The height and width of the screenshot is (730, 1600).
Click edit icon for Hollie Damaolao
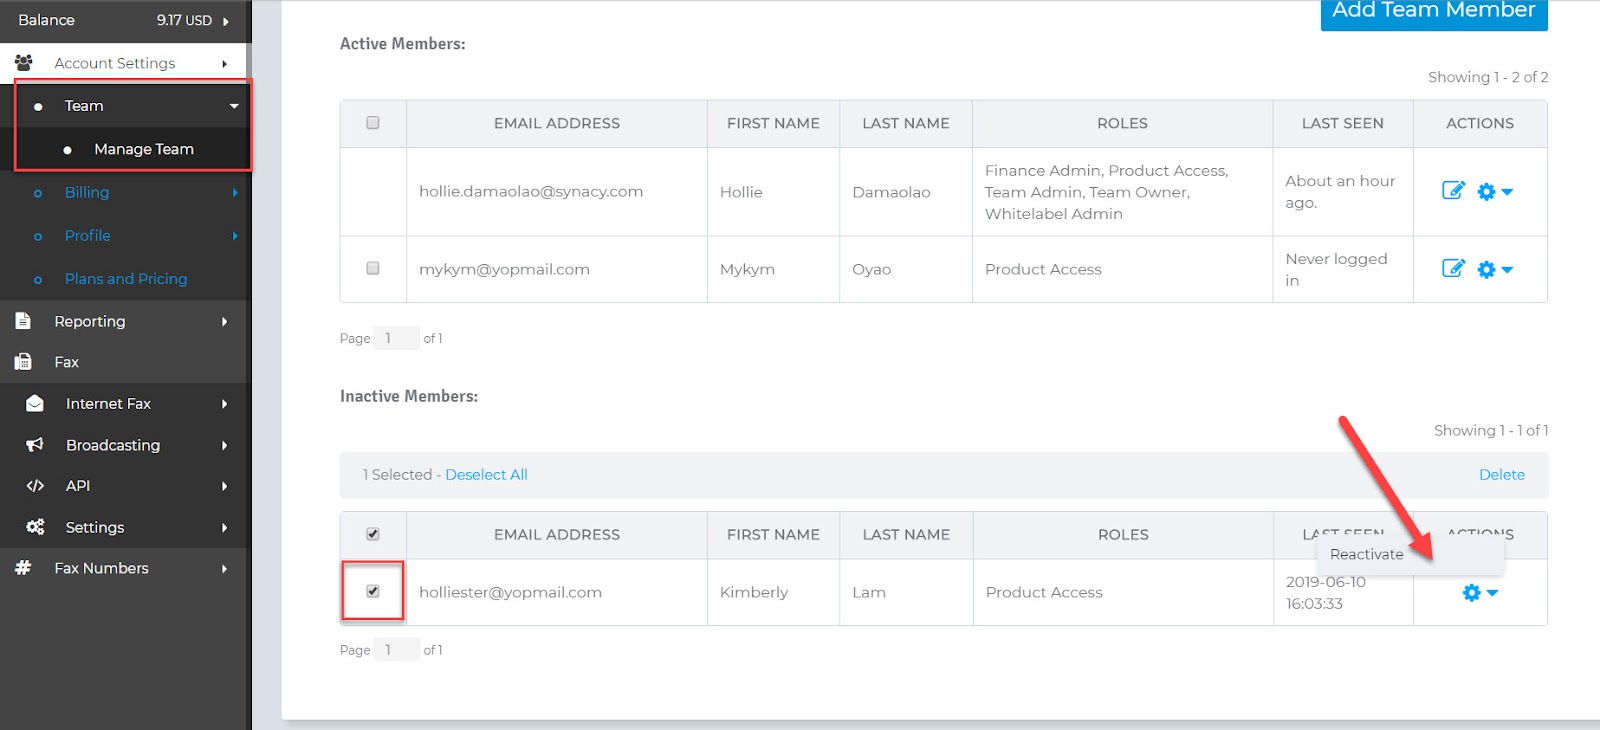[x=1453, y=191]
